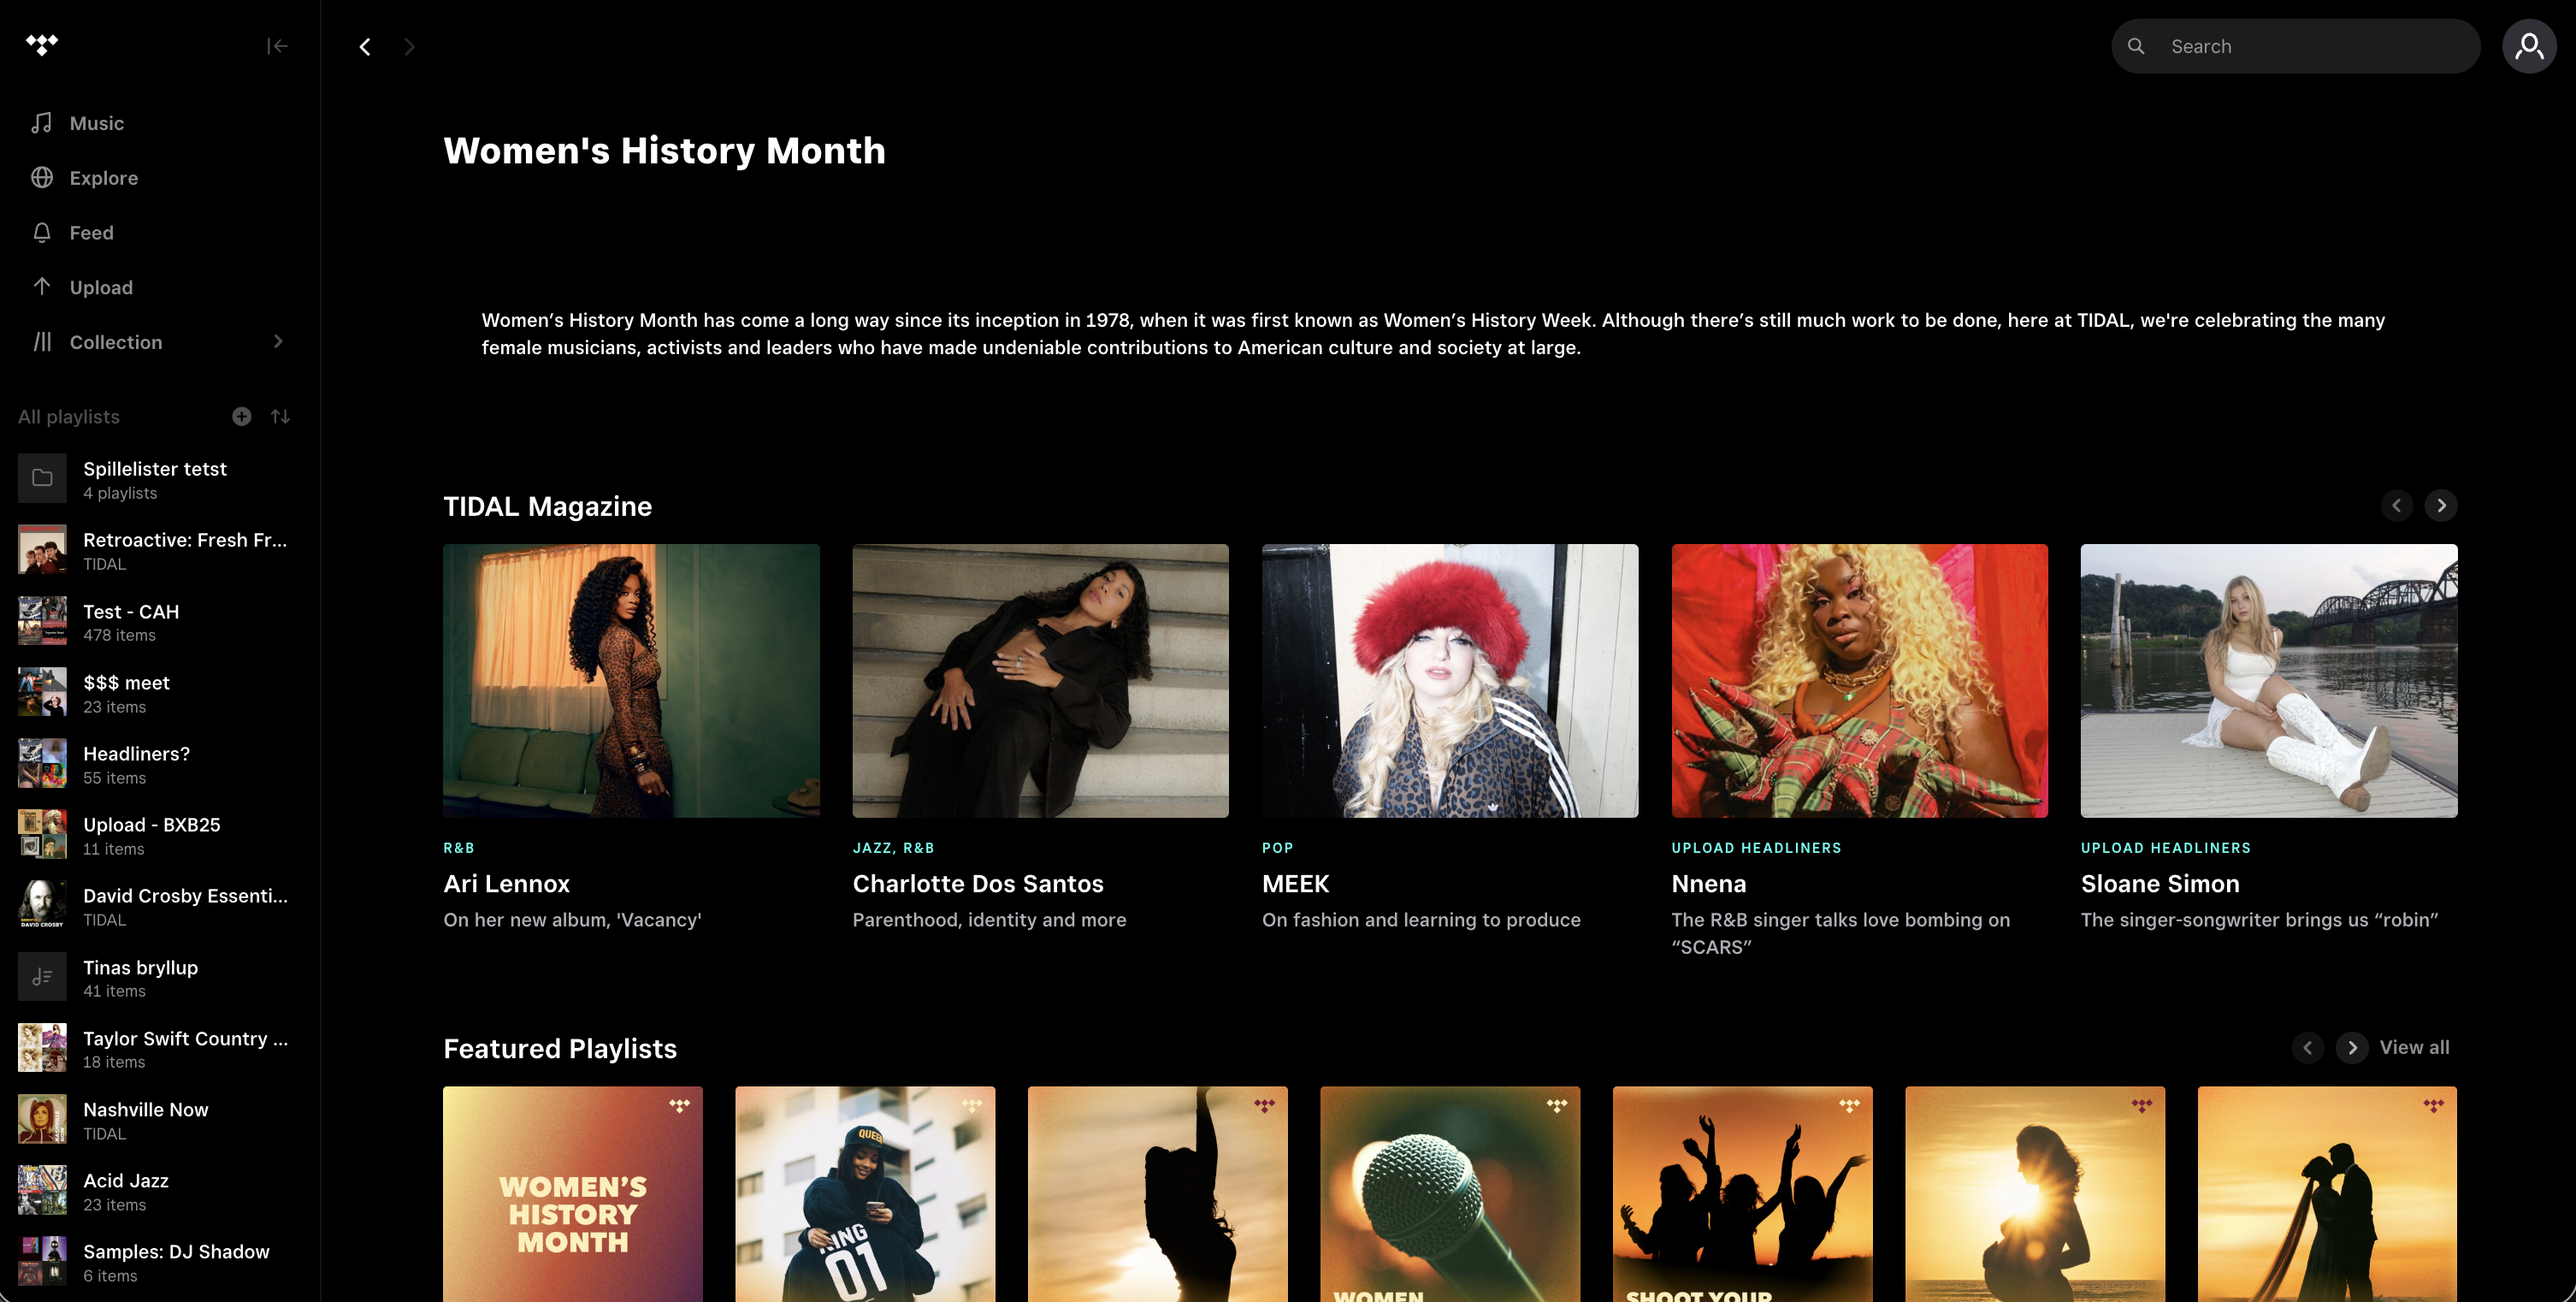Open the Spillelister tetst folder name
This screenshot has width=2576, height=1302.
point(155,469)
